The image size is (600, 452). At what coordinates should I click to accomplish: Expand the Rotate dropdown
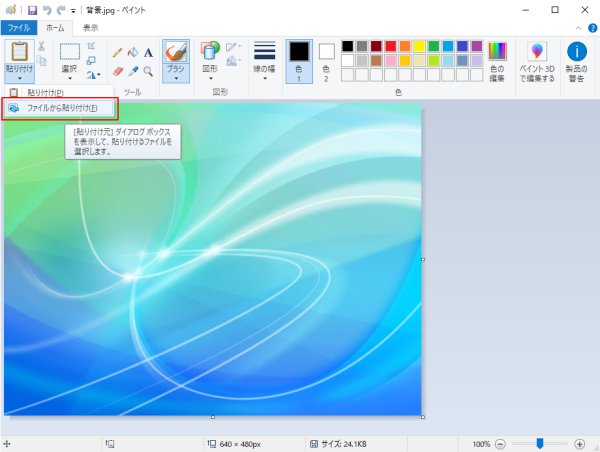(x=92, y=75)
